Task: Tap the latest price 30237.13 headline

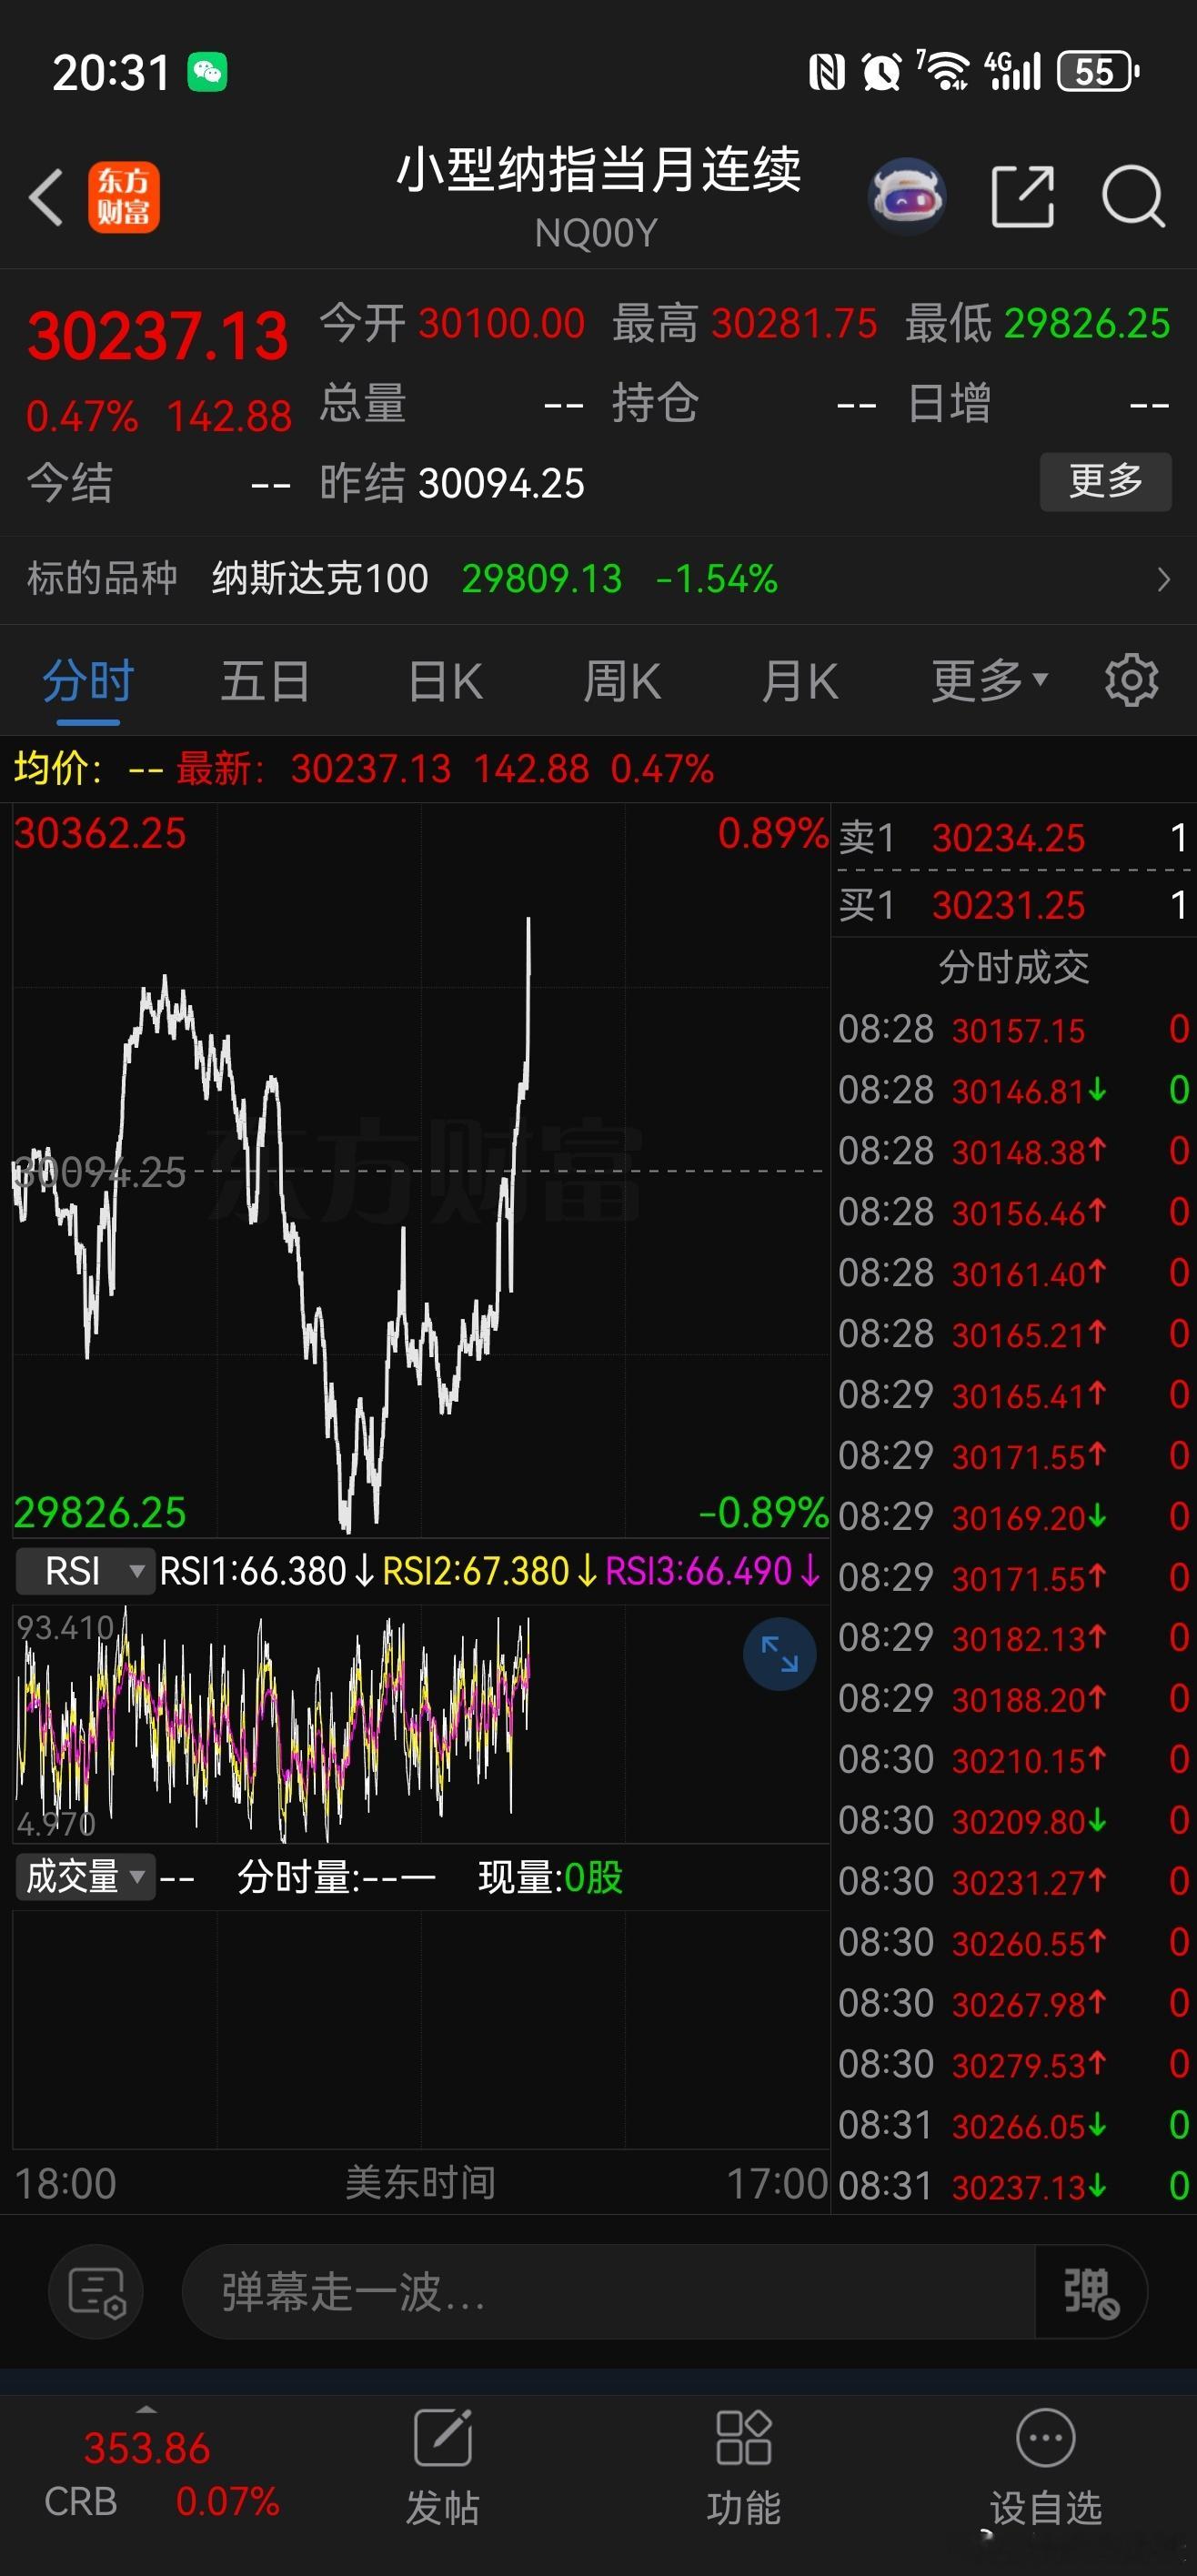Action: click(x=158, y=335)
